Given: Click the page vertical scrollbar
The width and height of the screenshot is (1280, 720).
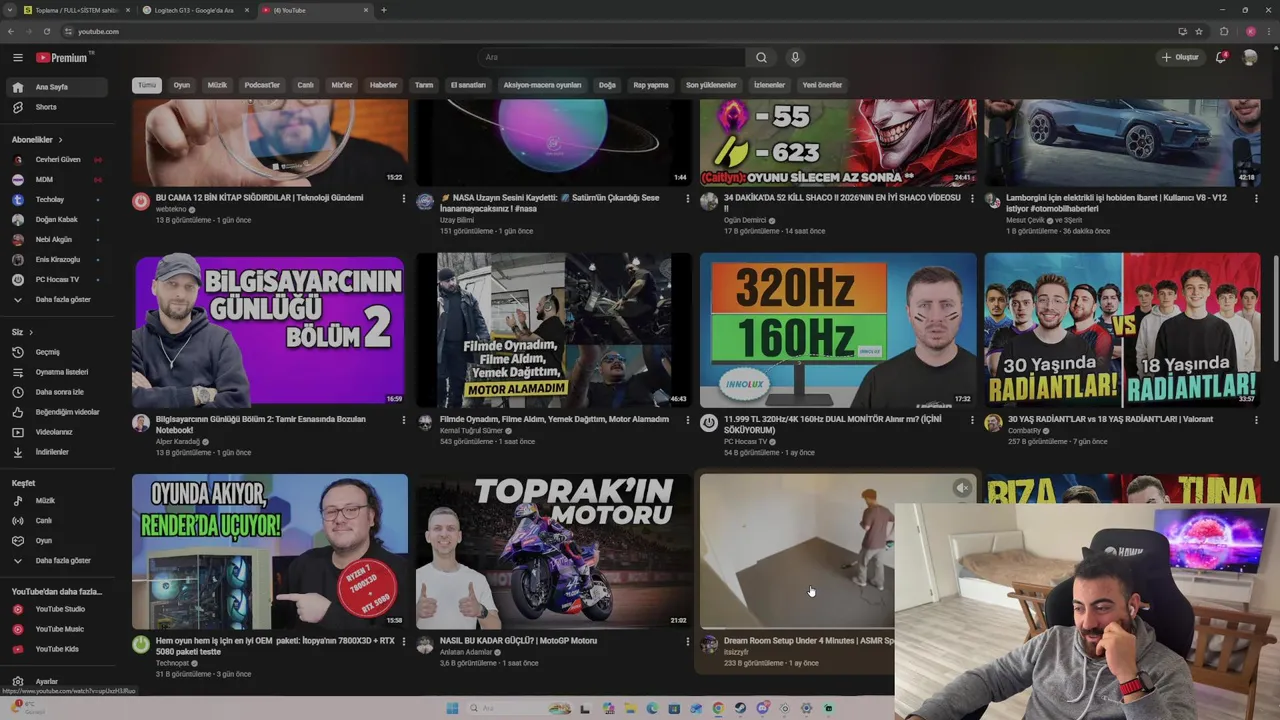Looking at the screenshot, I should [1274, 310].
